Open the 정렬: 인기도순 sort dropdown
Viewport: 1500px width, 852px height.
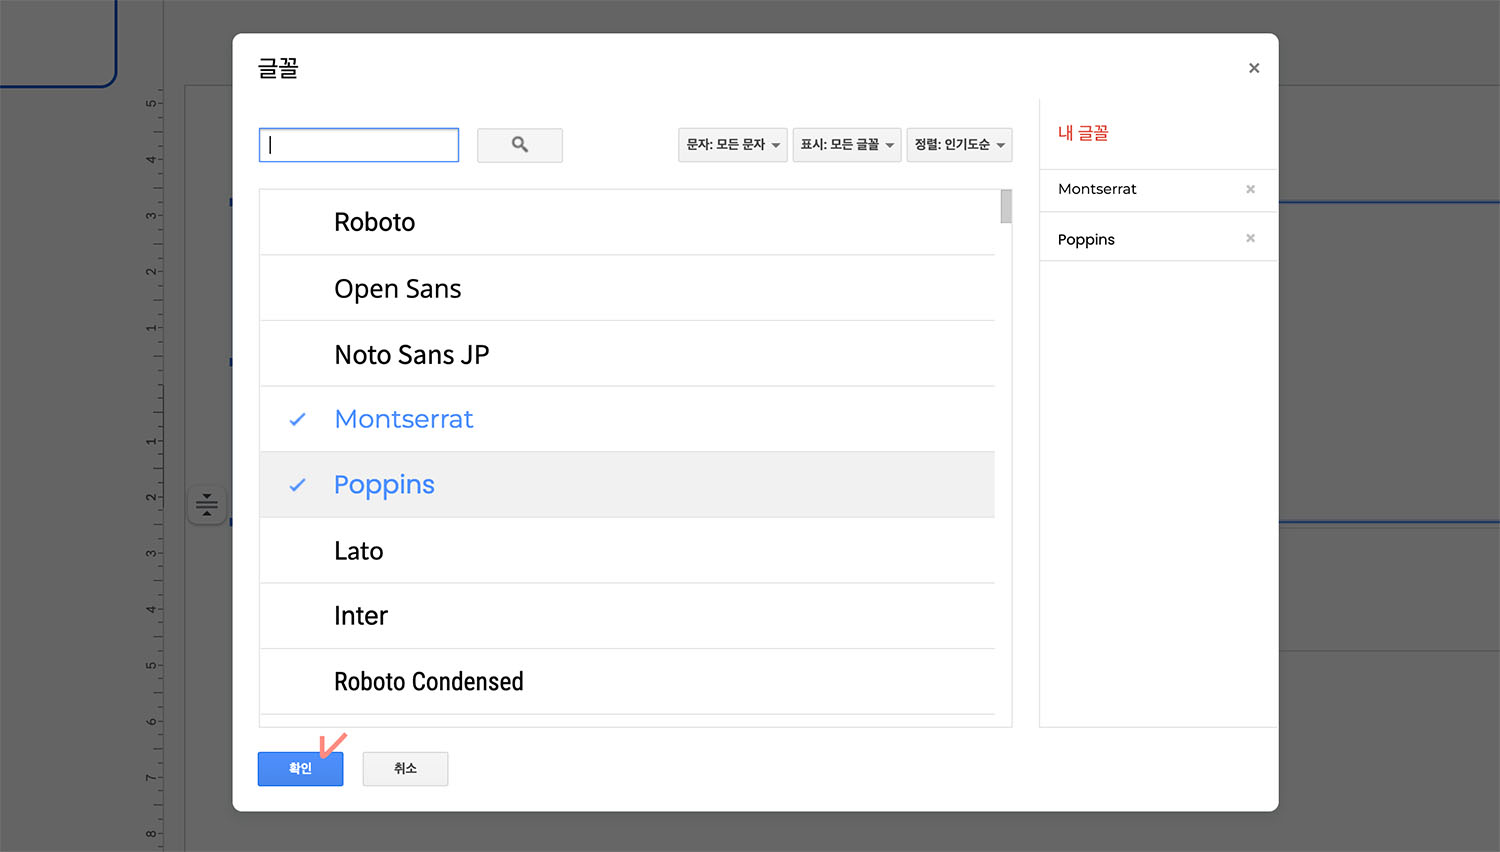pyautogui.click(x=959, y=145)
